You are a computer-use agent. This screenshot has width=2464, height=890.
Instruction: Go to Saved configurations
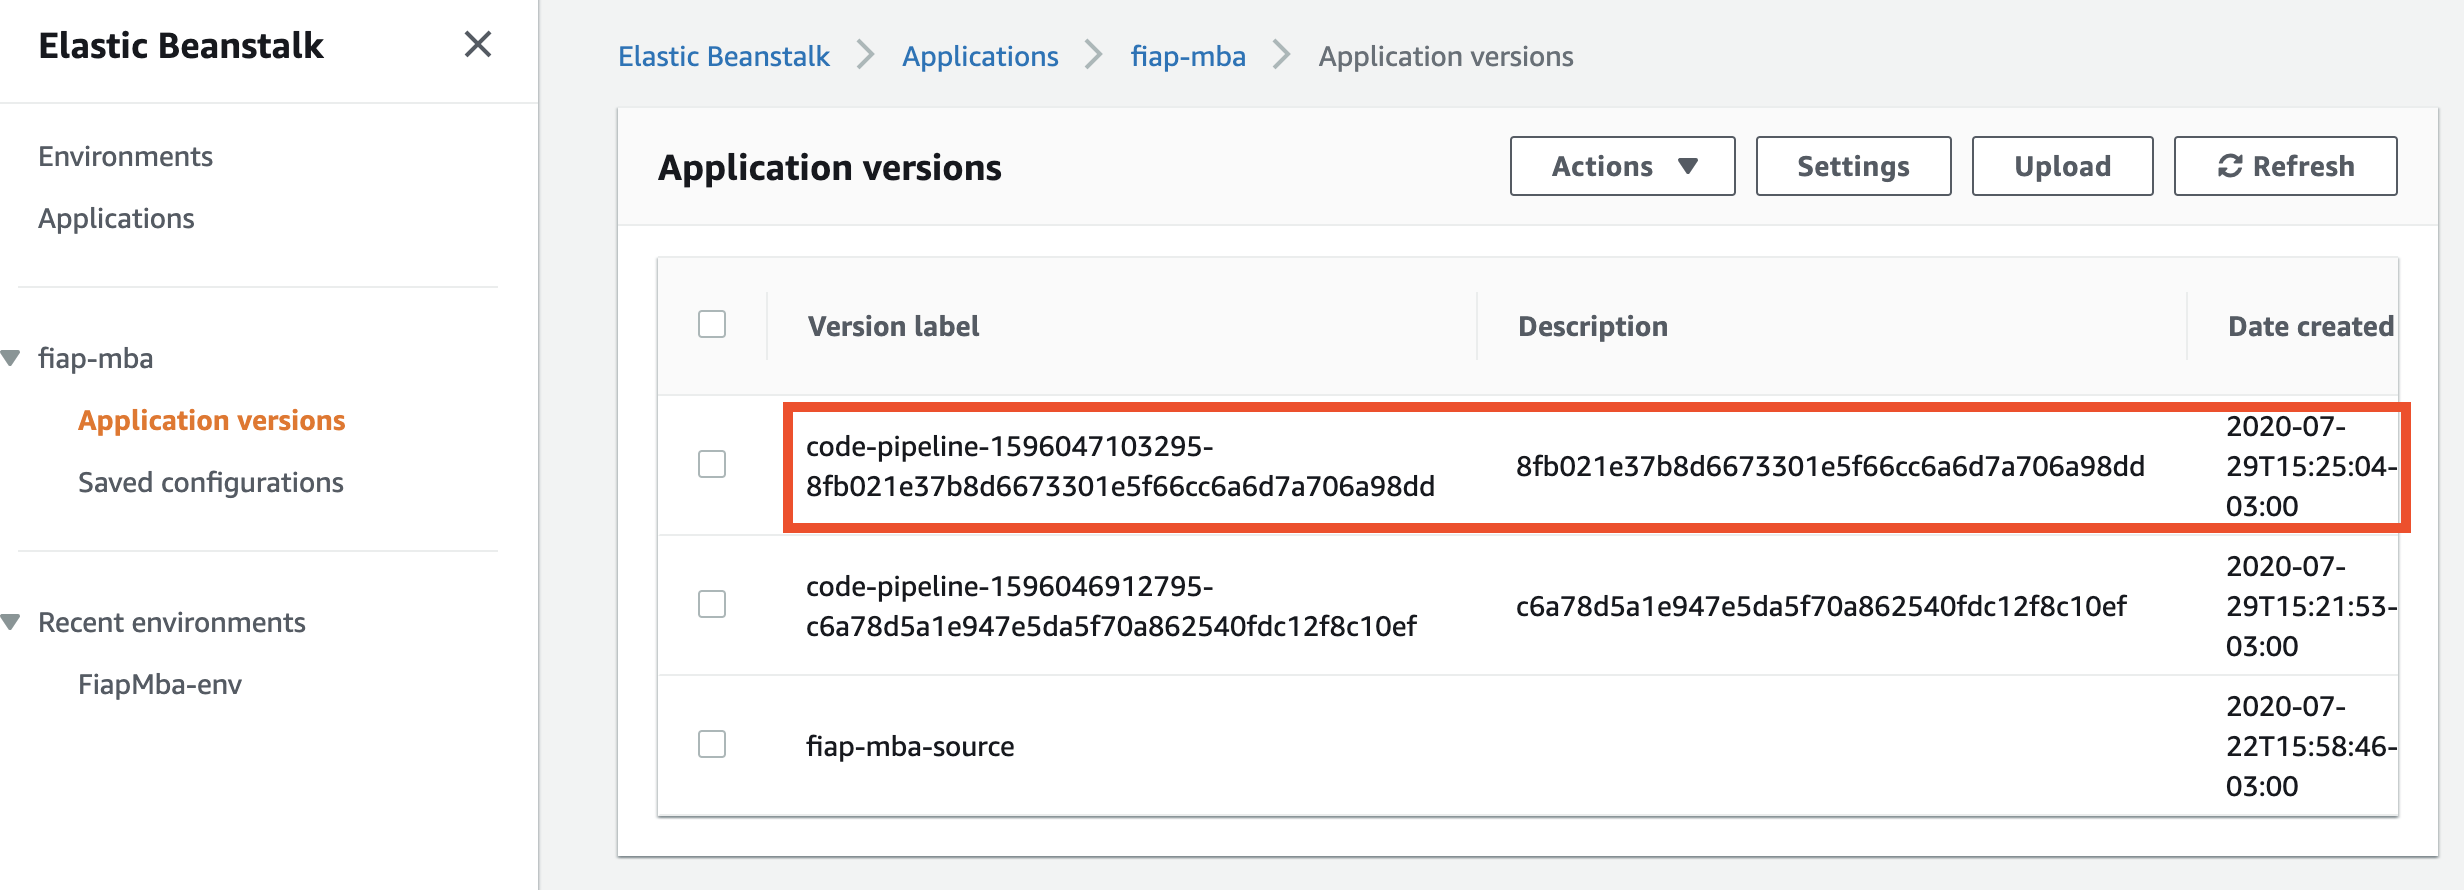[210, 482]
